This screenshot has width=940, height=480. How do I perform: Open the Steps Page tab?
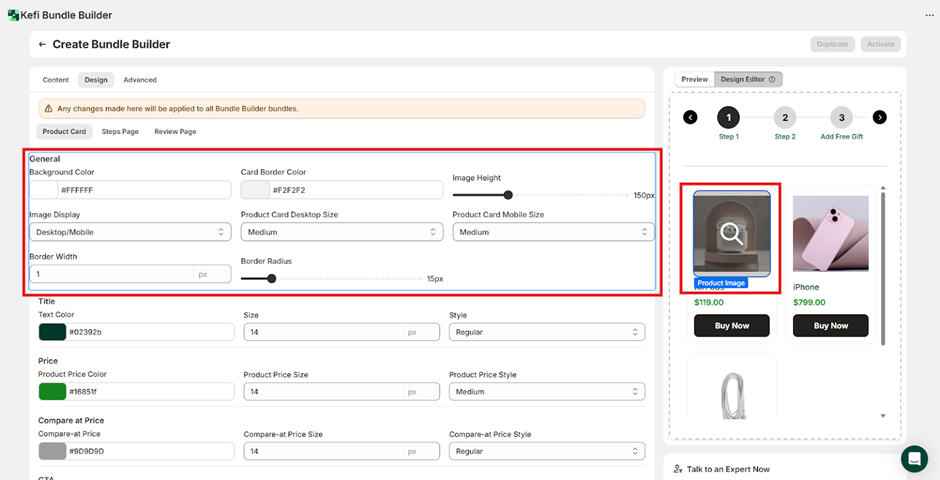120,131
